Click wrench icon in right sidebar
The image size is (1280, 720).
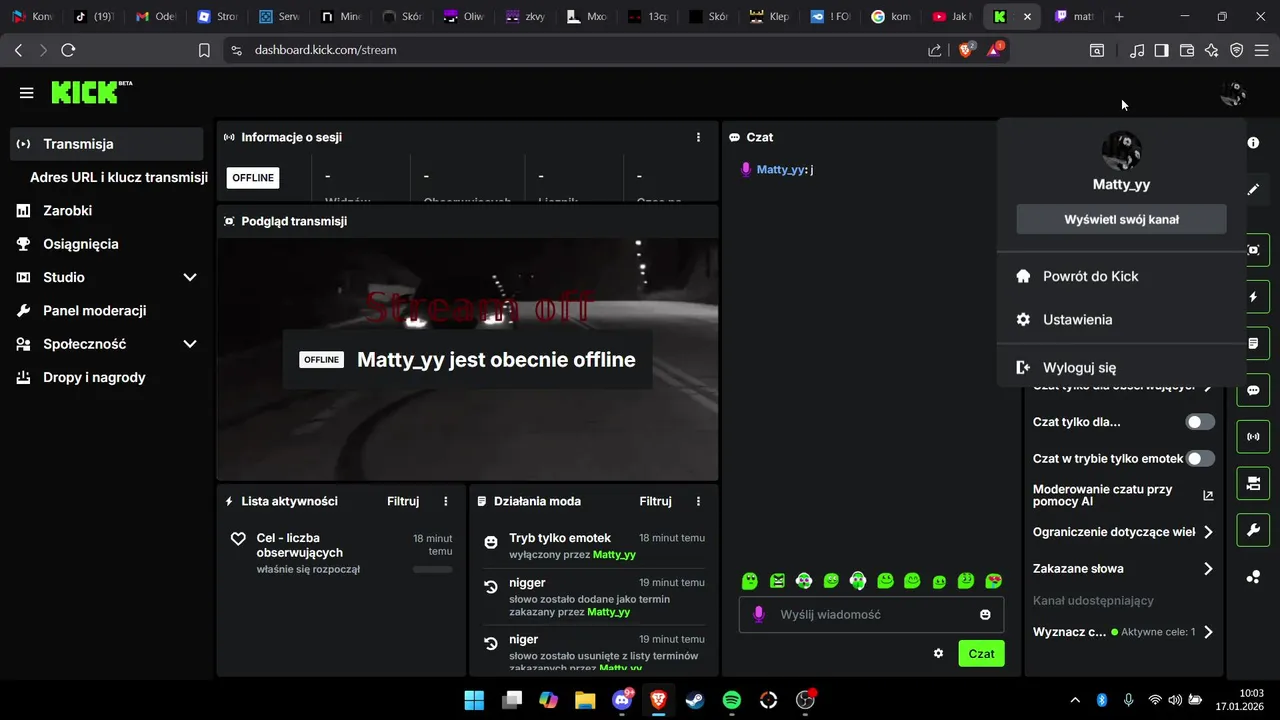[x=1254, y=530]
